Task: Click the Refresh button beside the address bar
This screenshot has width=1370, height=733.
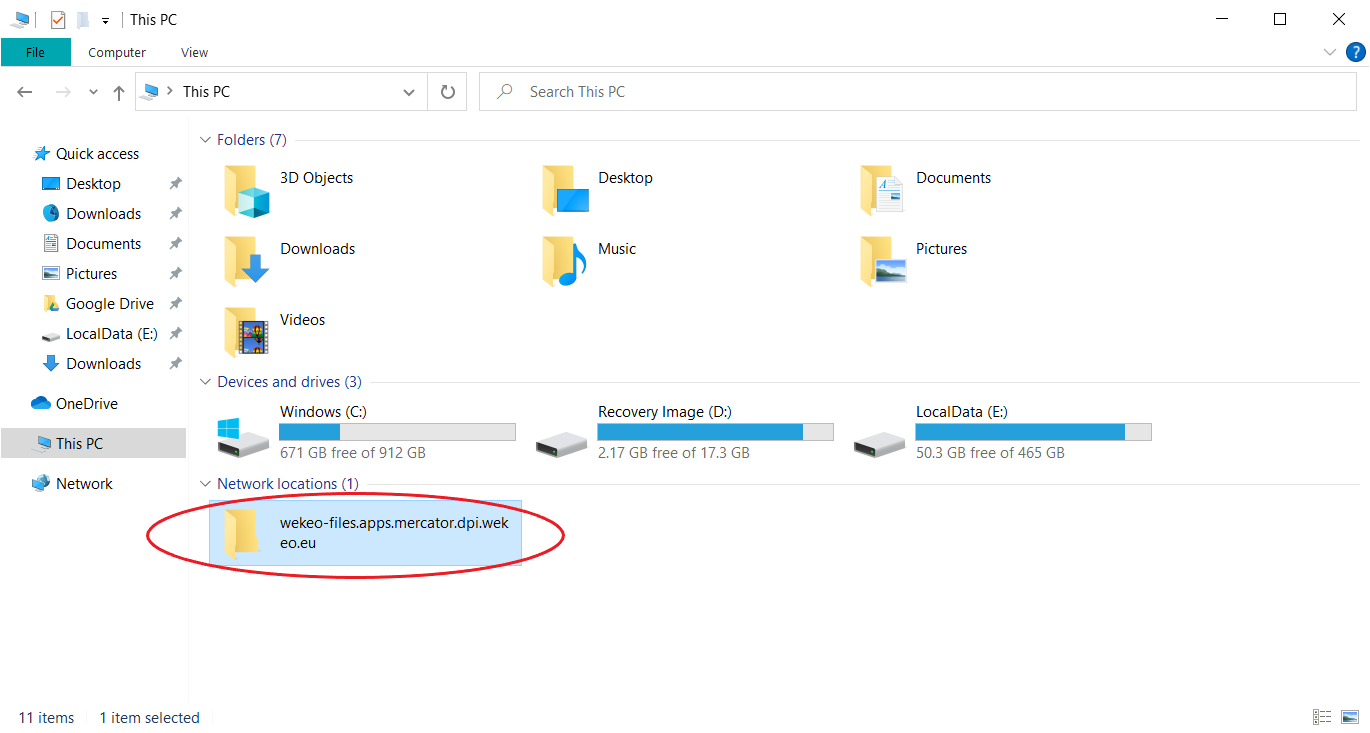Action: tap(448, 92)
